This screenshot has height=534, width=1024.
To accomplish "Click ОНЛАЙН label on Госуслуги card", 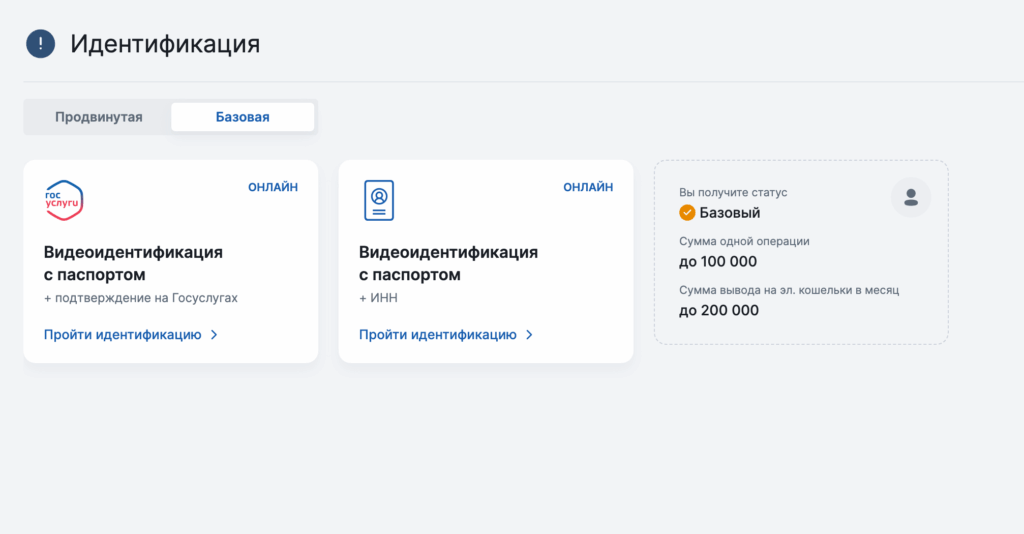I will tap(273, 187).
